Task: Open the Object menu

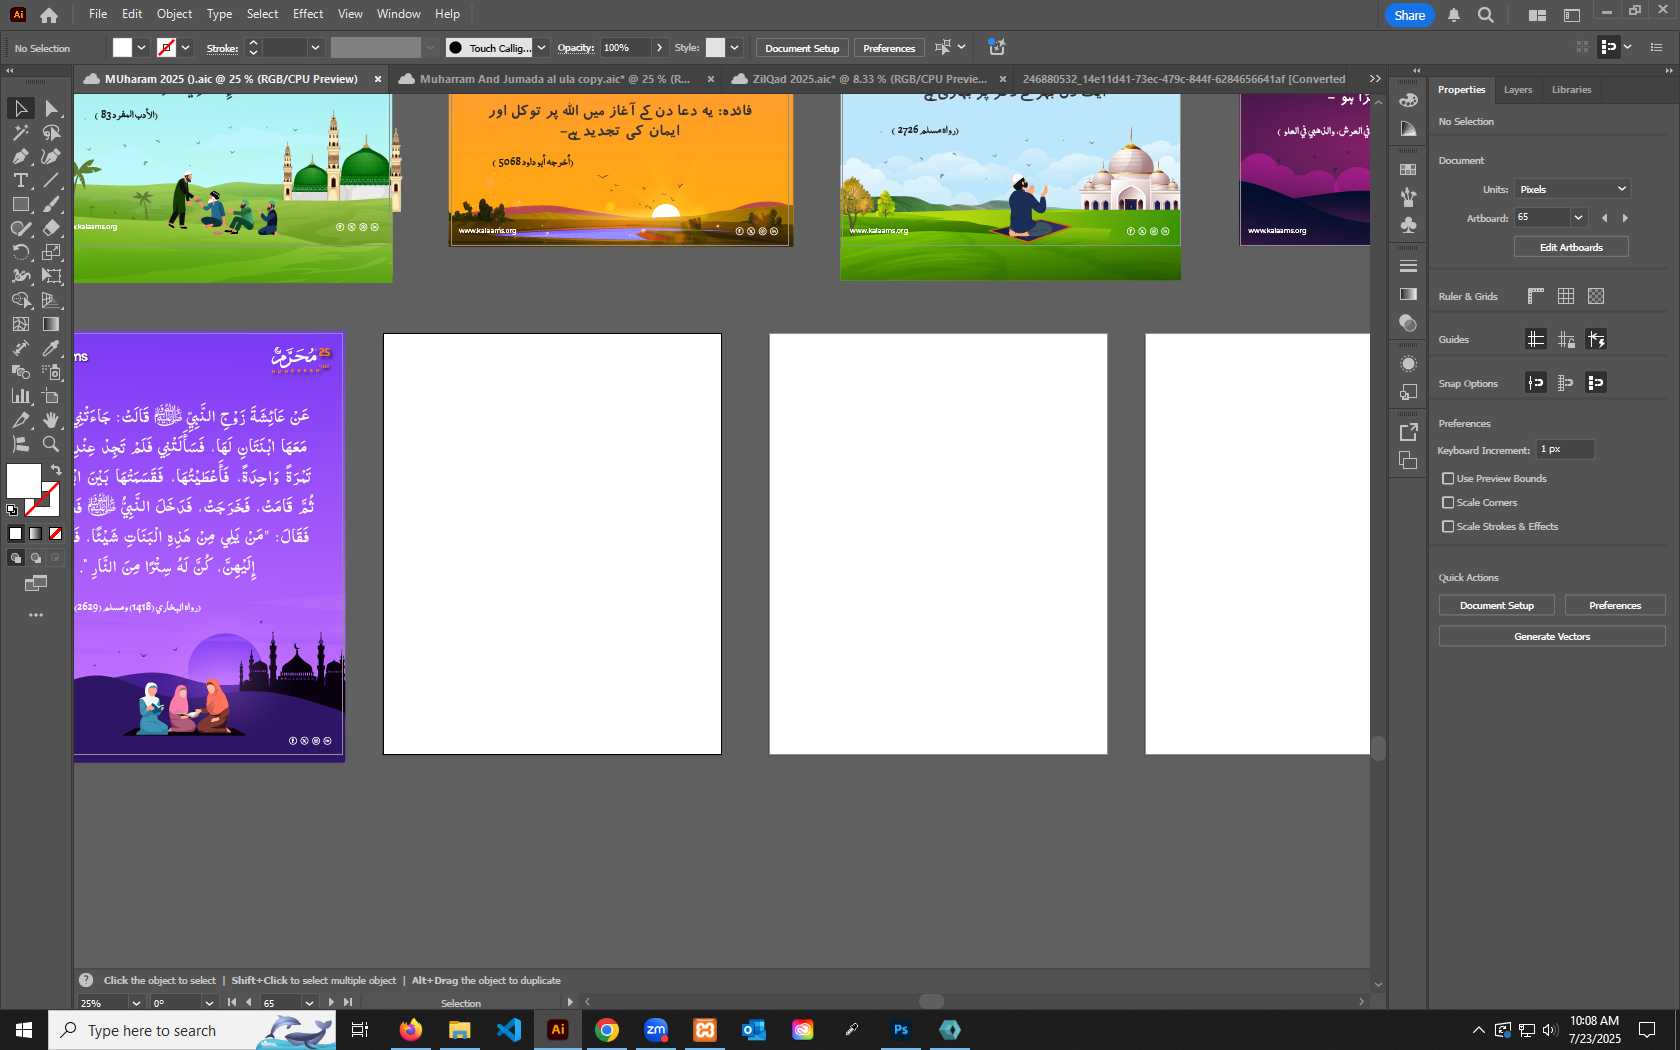Action: [174, 14]
